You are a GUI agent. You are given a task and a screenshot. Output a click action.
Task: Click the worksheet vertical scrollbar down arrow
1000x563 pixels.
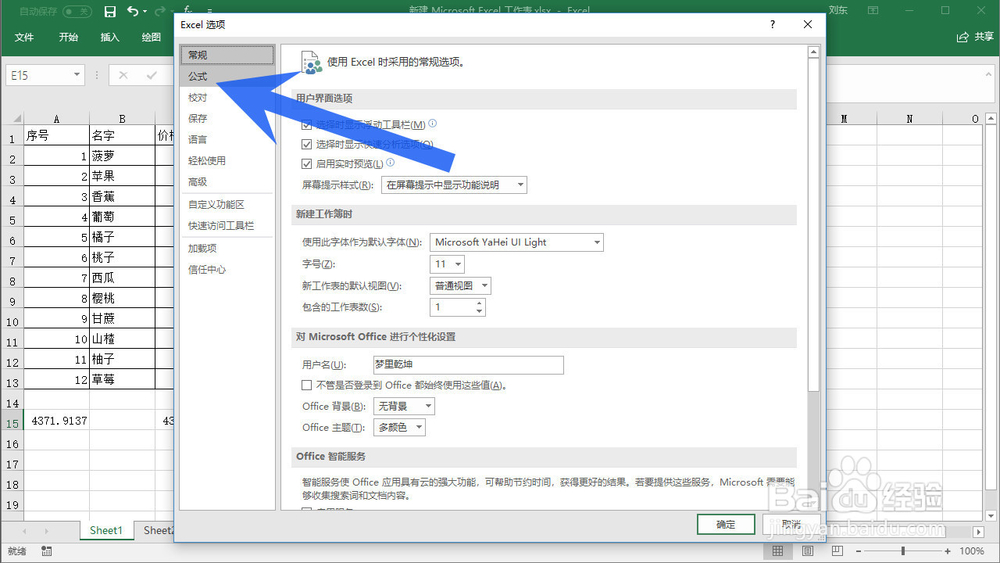tap(990, 516)
